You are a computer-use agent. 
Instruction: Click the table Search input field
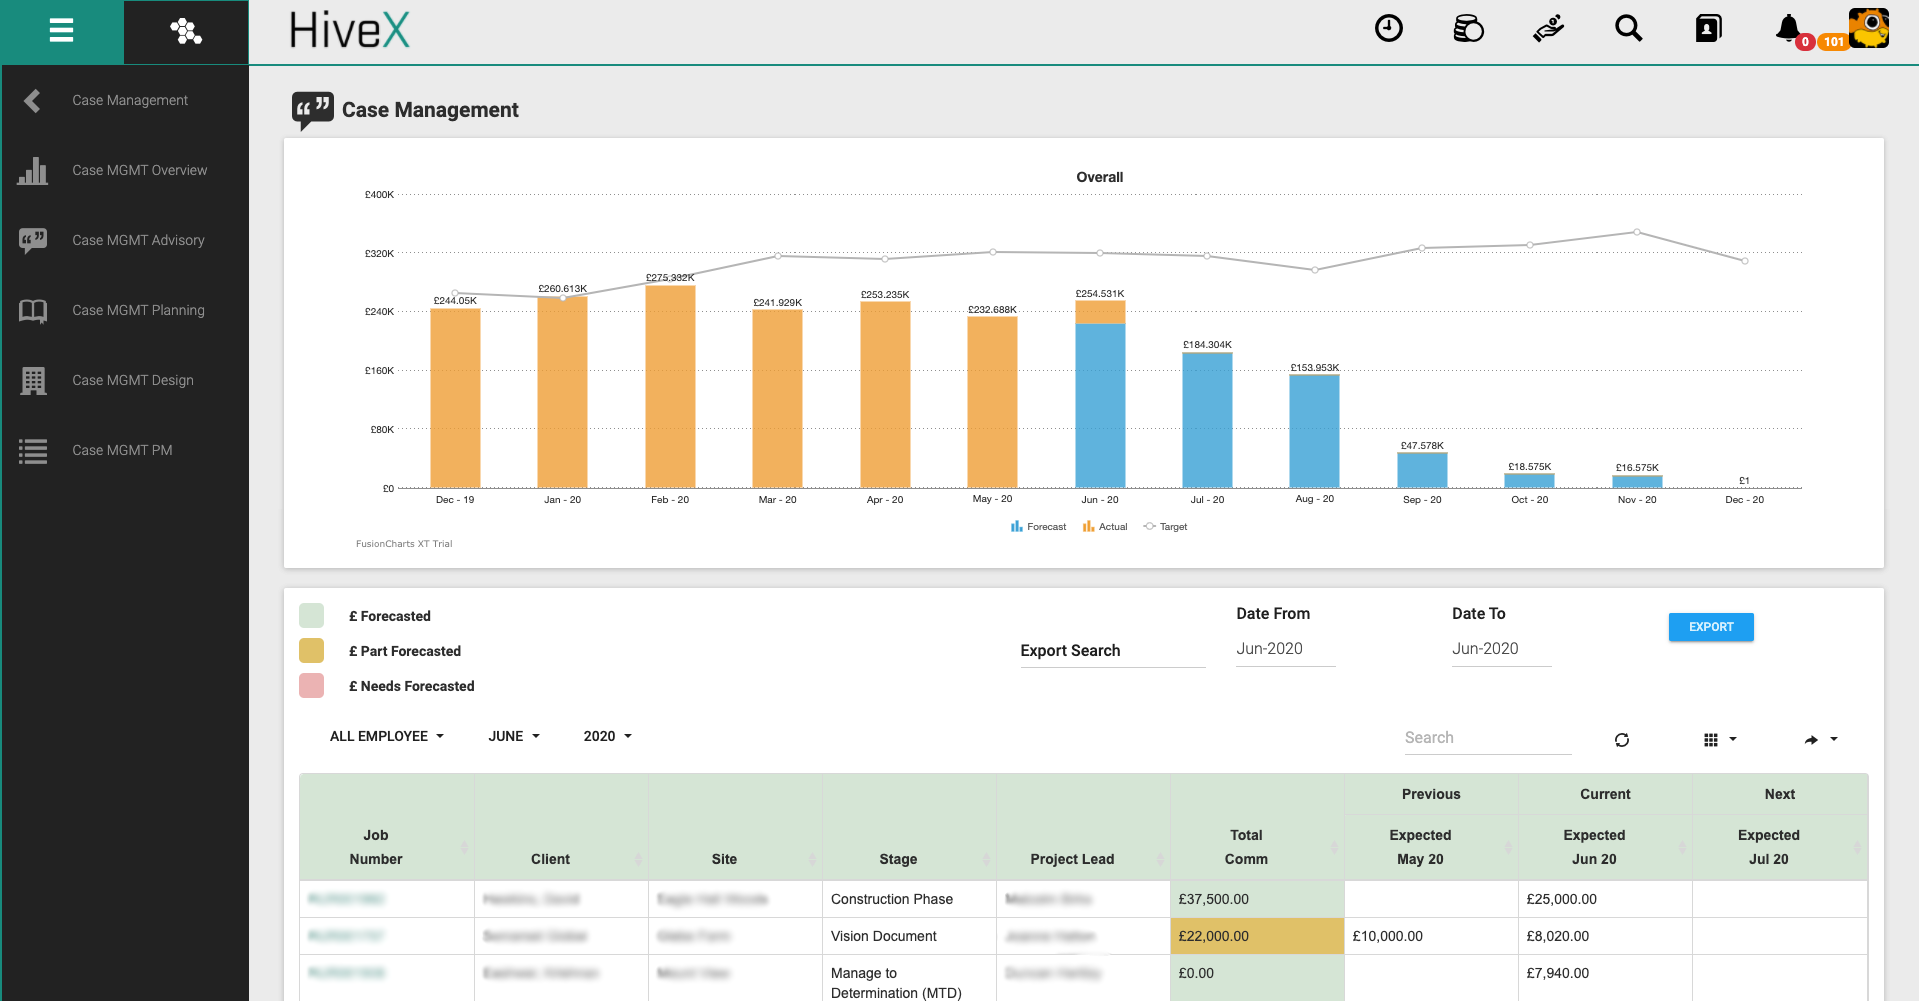click(1486, 738)
